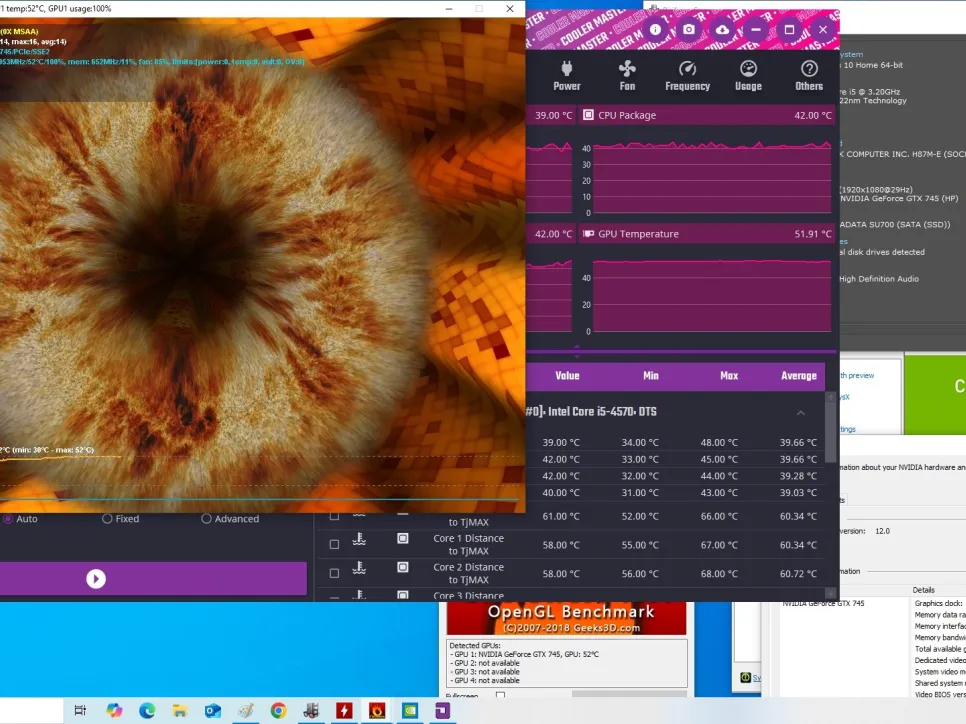
Task: Click the thermometer icon for Core 1 Distance
Action: coord(359,539)
